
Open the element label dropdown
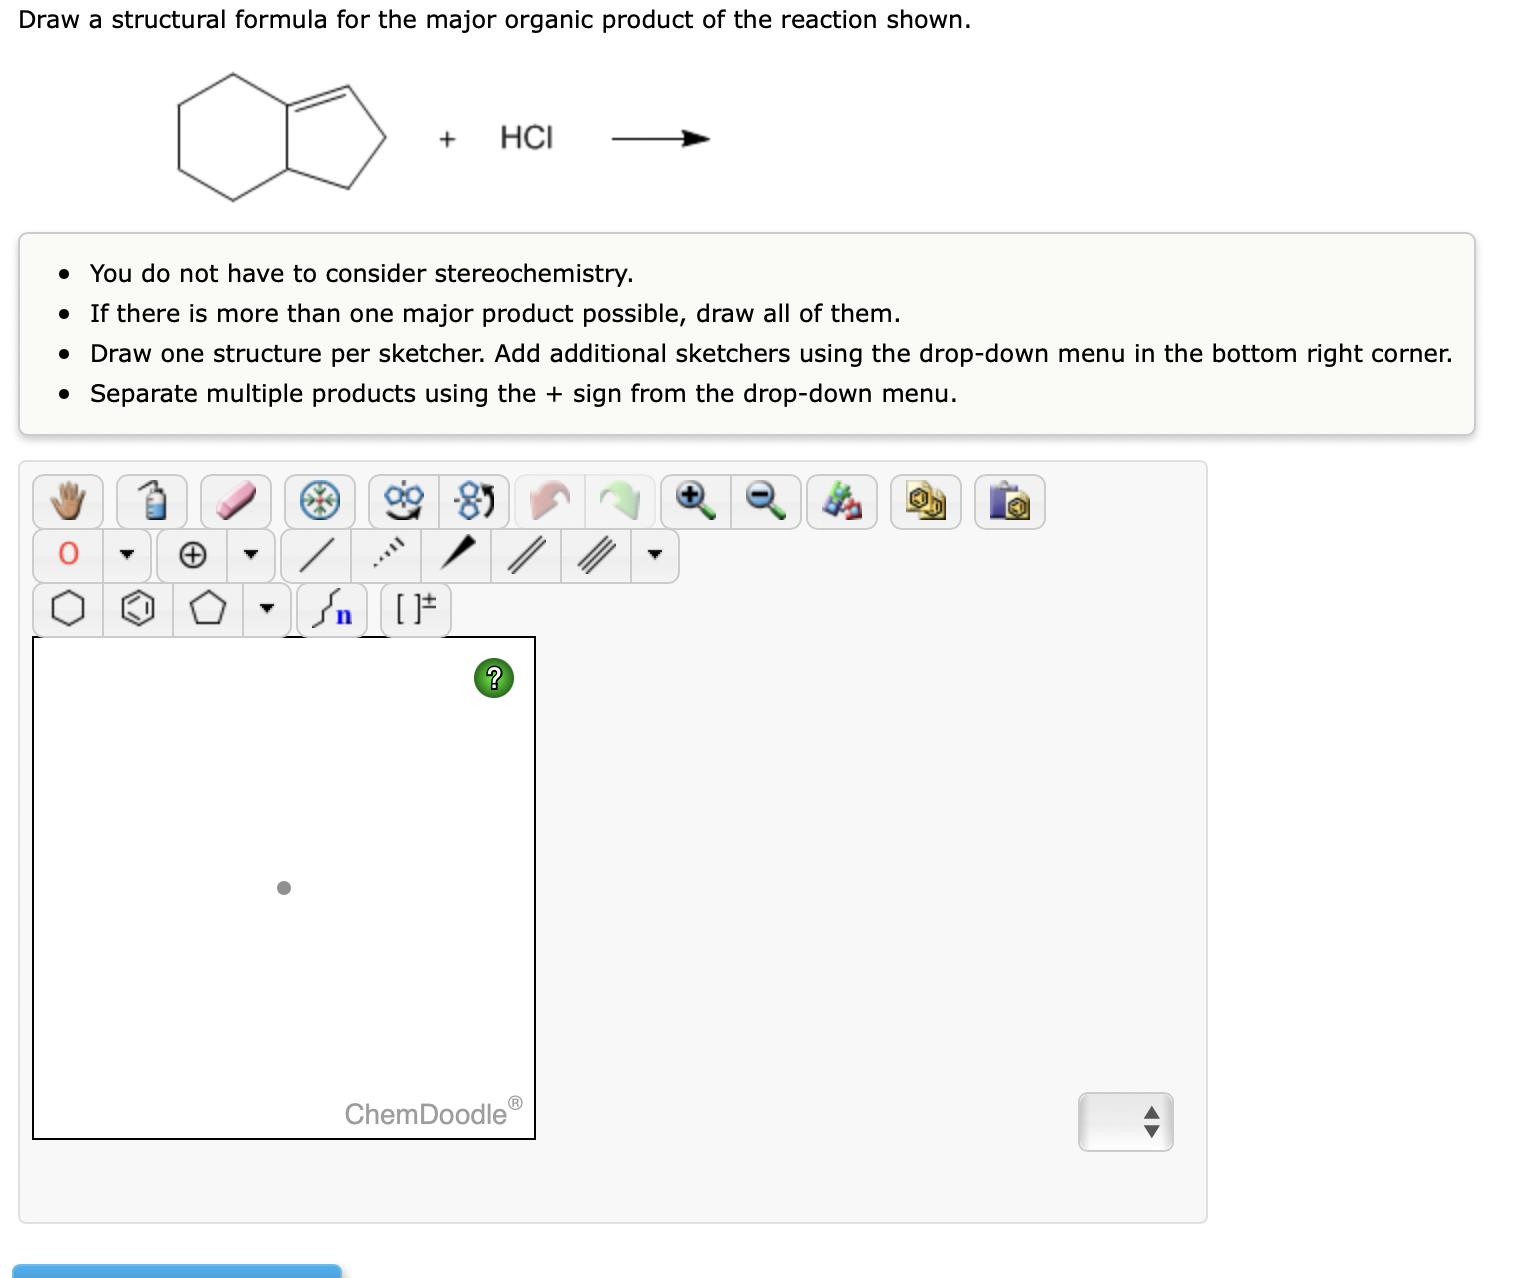[x=129, y=556]
